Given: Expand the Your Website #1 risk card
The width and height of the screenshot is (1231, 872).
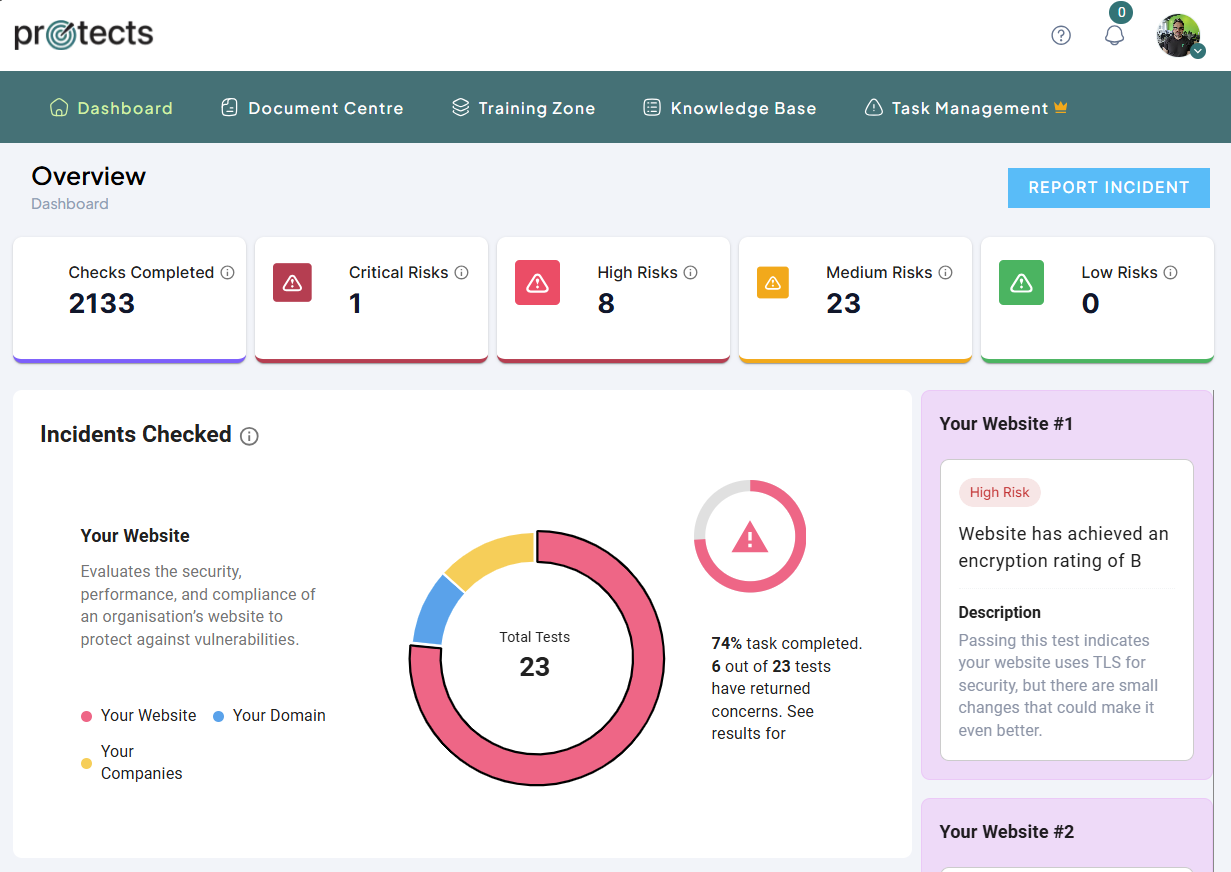Looking at the screenshot, I should (x=1066, y=609).
